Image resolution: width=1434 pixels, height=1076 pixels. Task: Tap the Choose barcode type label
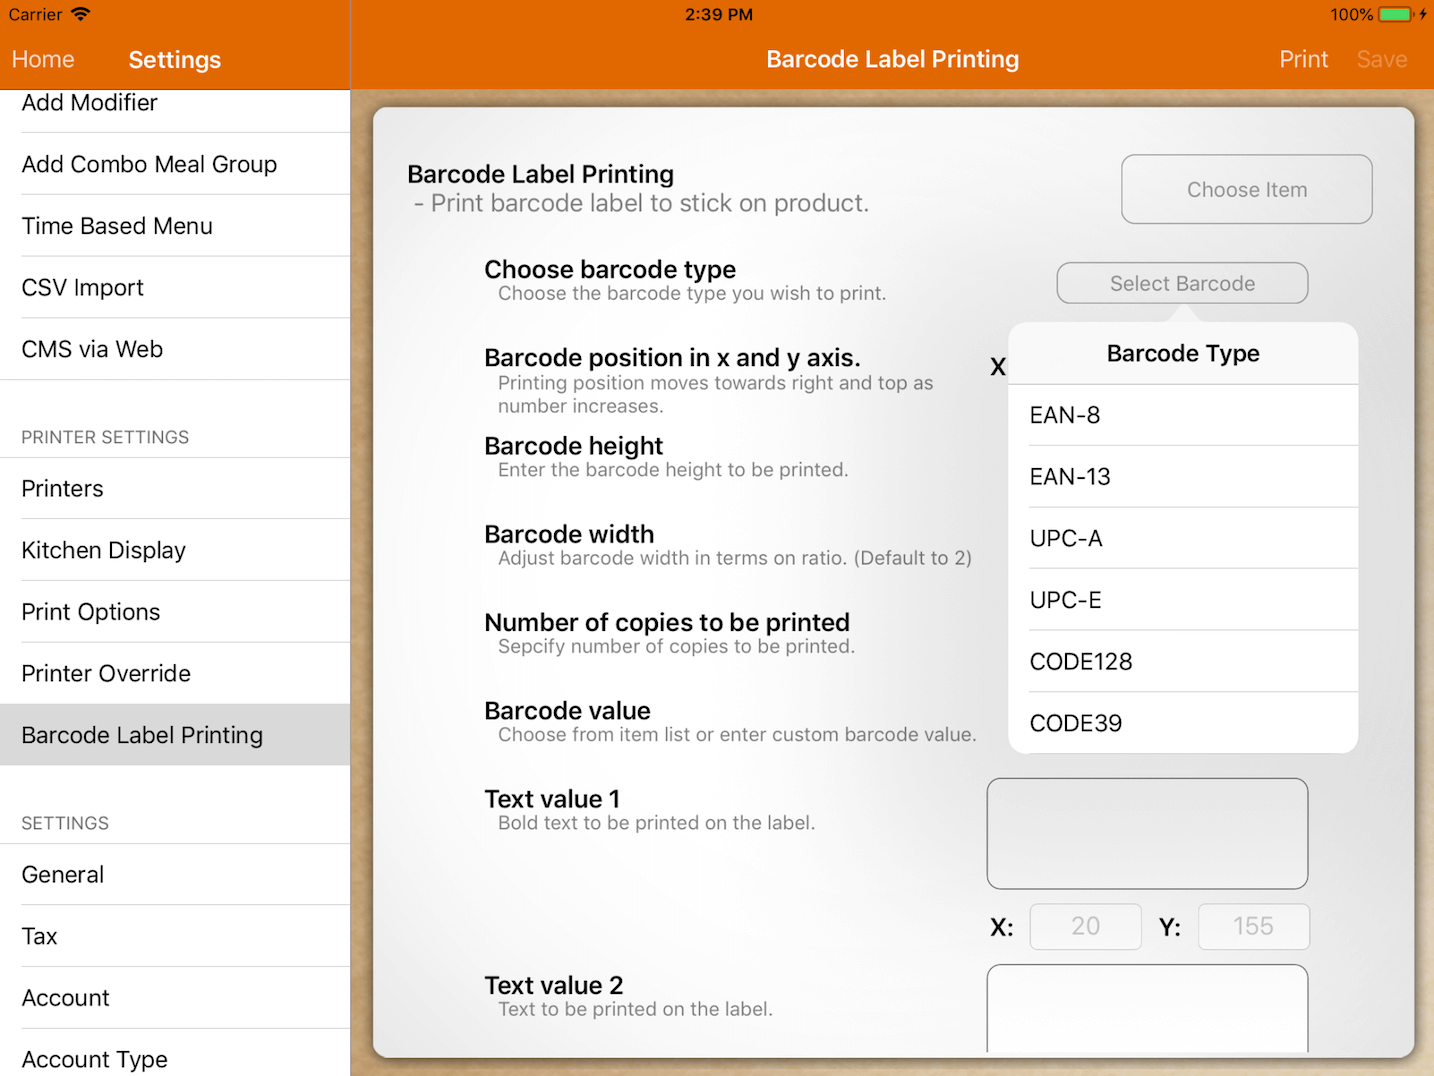click(610, 270)
